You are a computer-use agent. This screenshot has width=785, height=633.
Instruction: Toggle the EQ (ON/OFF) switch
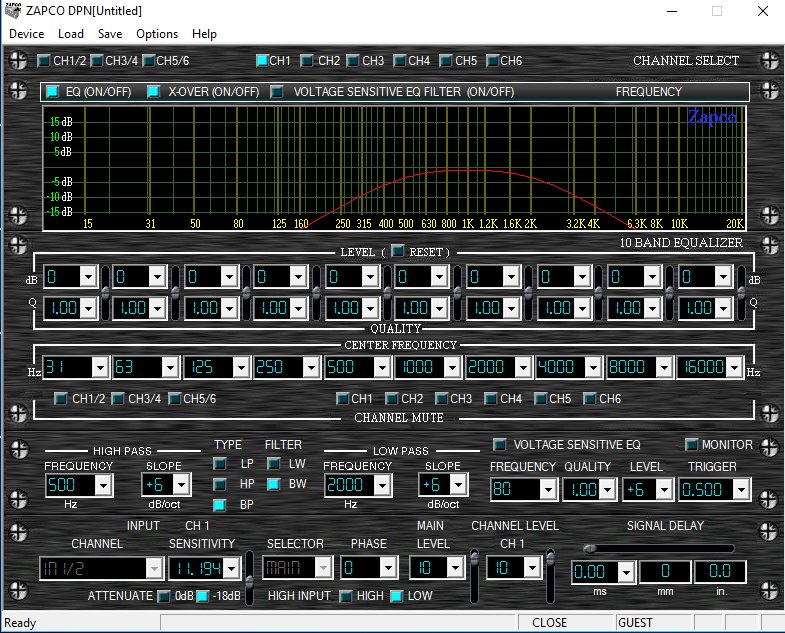coord(52,92)
